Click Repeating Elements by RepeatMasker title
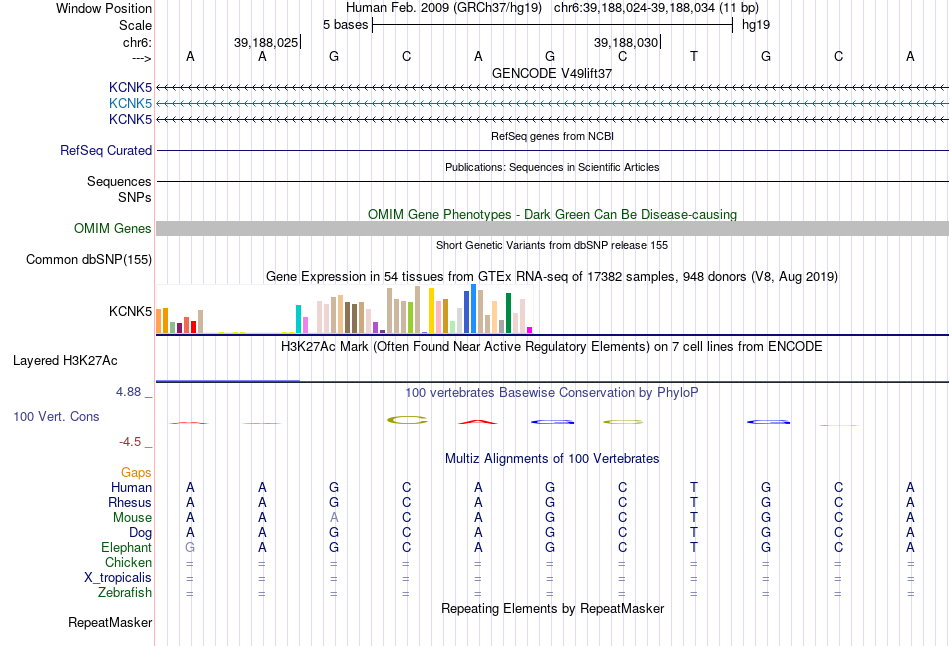 pos(553,608)
